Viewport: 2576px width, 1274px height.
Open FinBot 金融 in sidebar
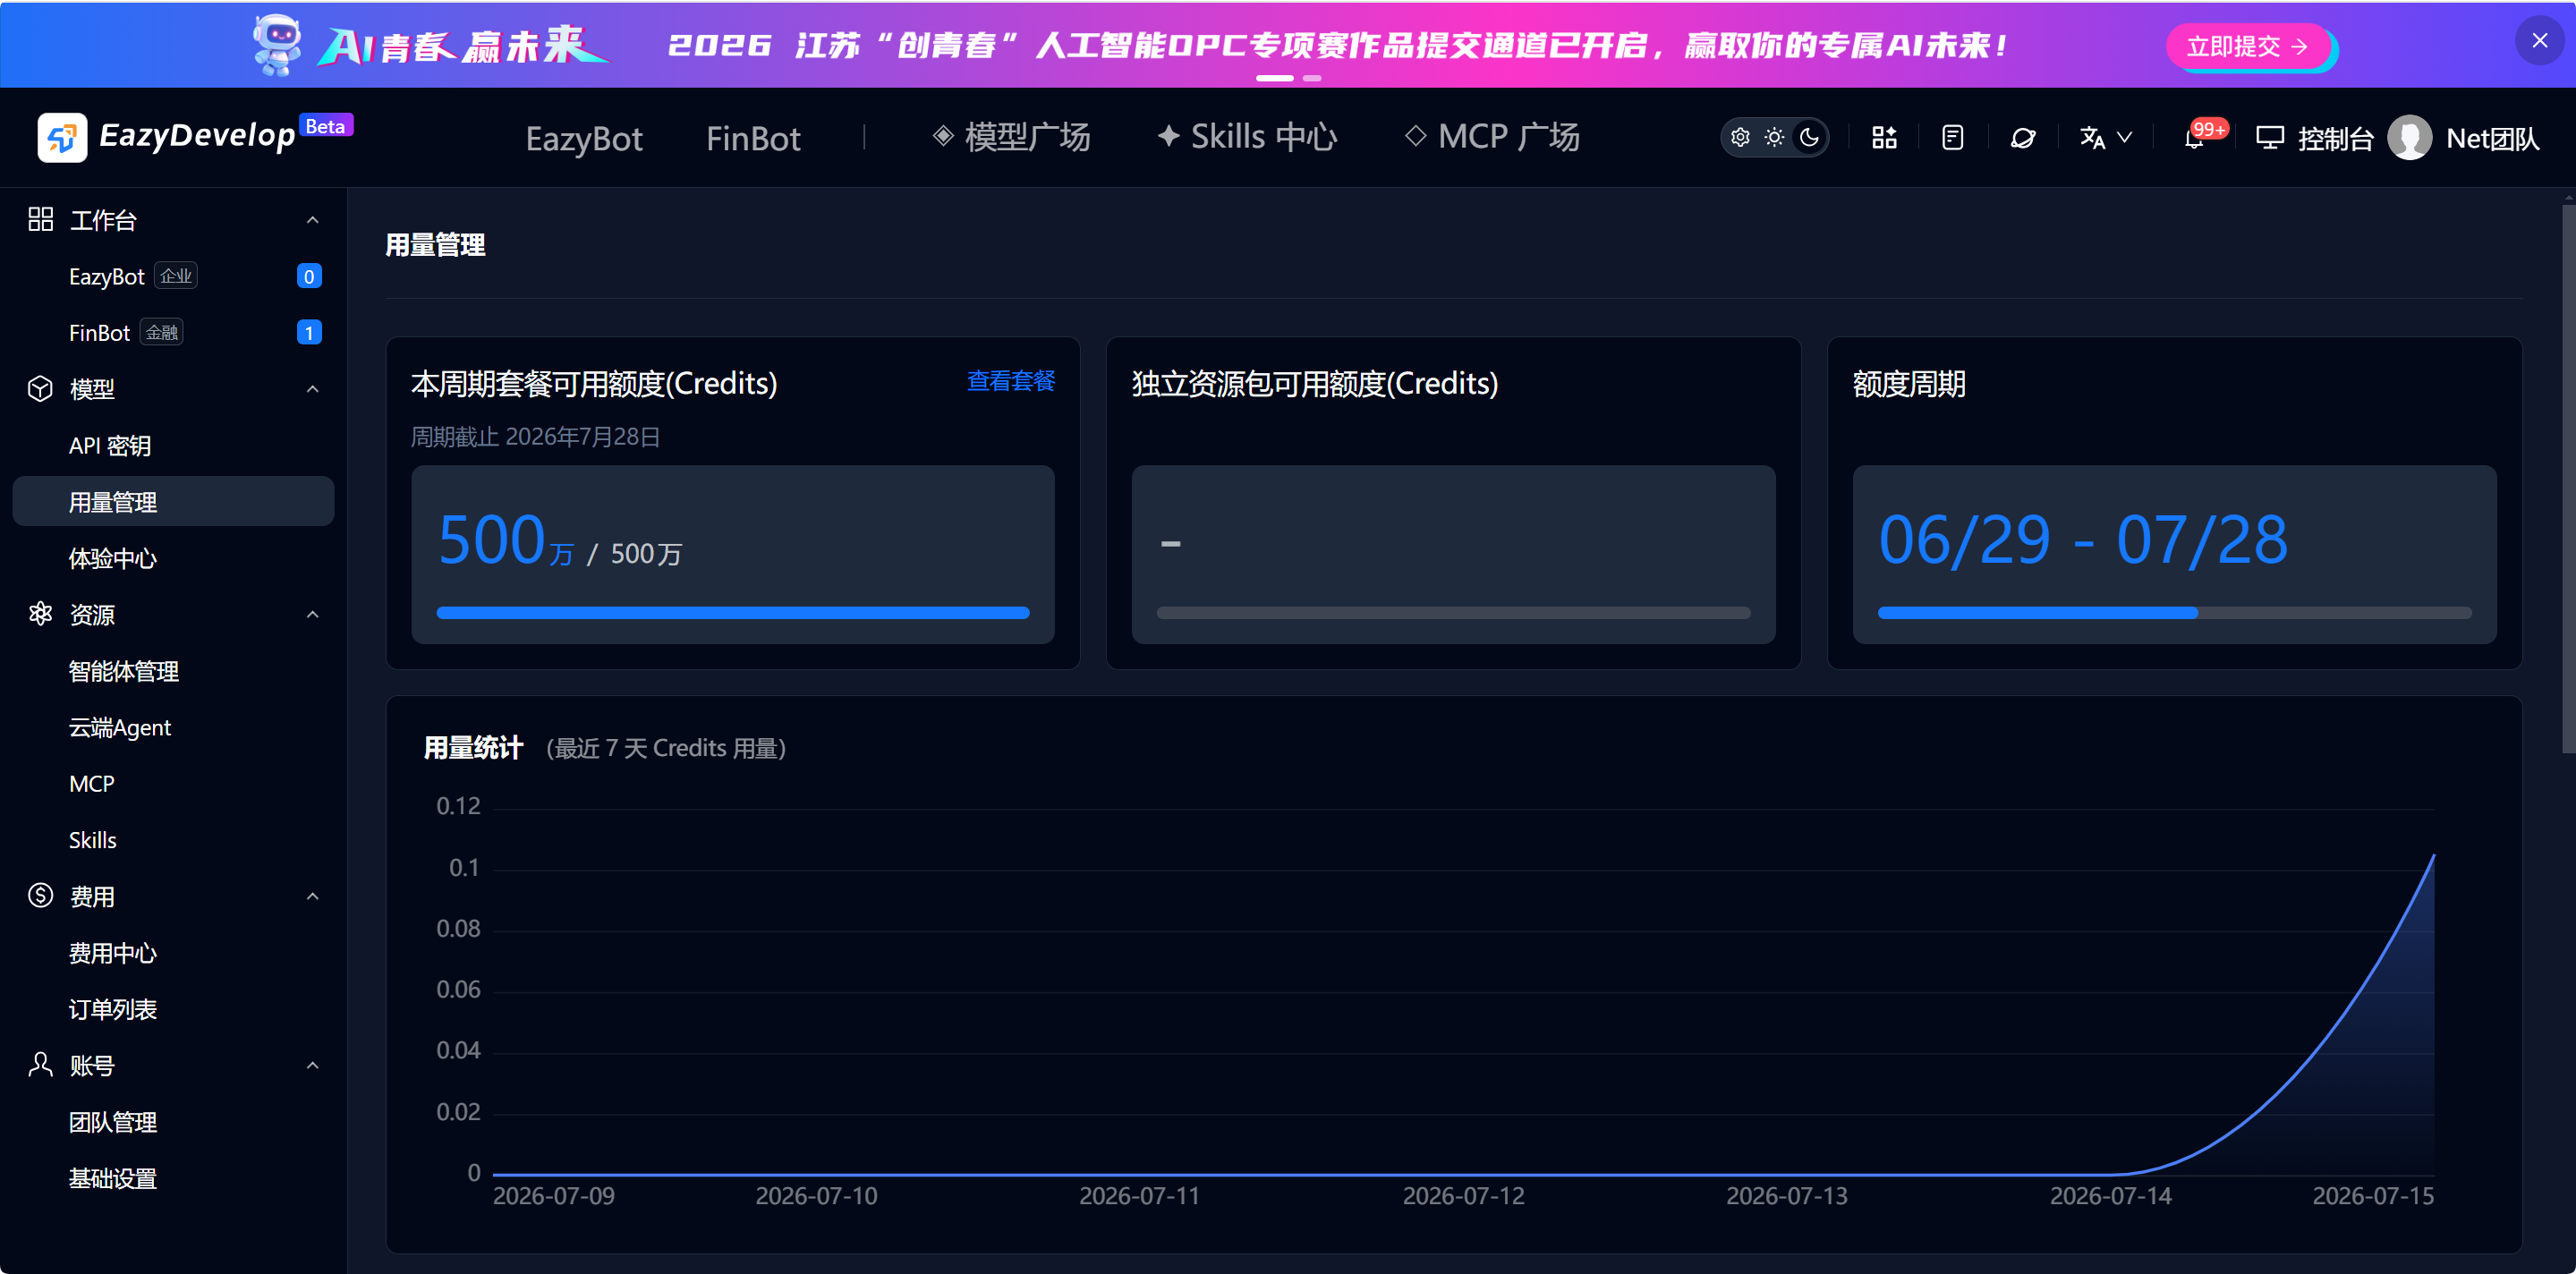[173, 332]
